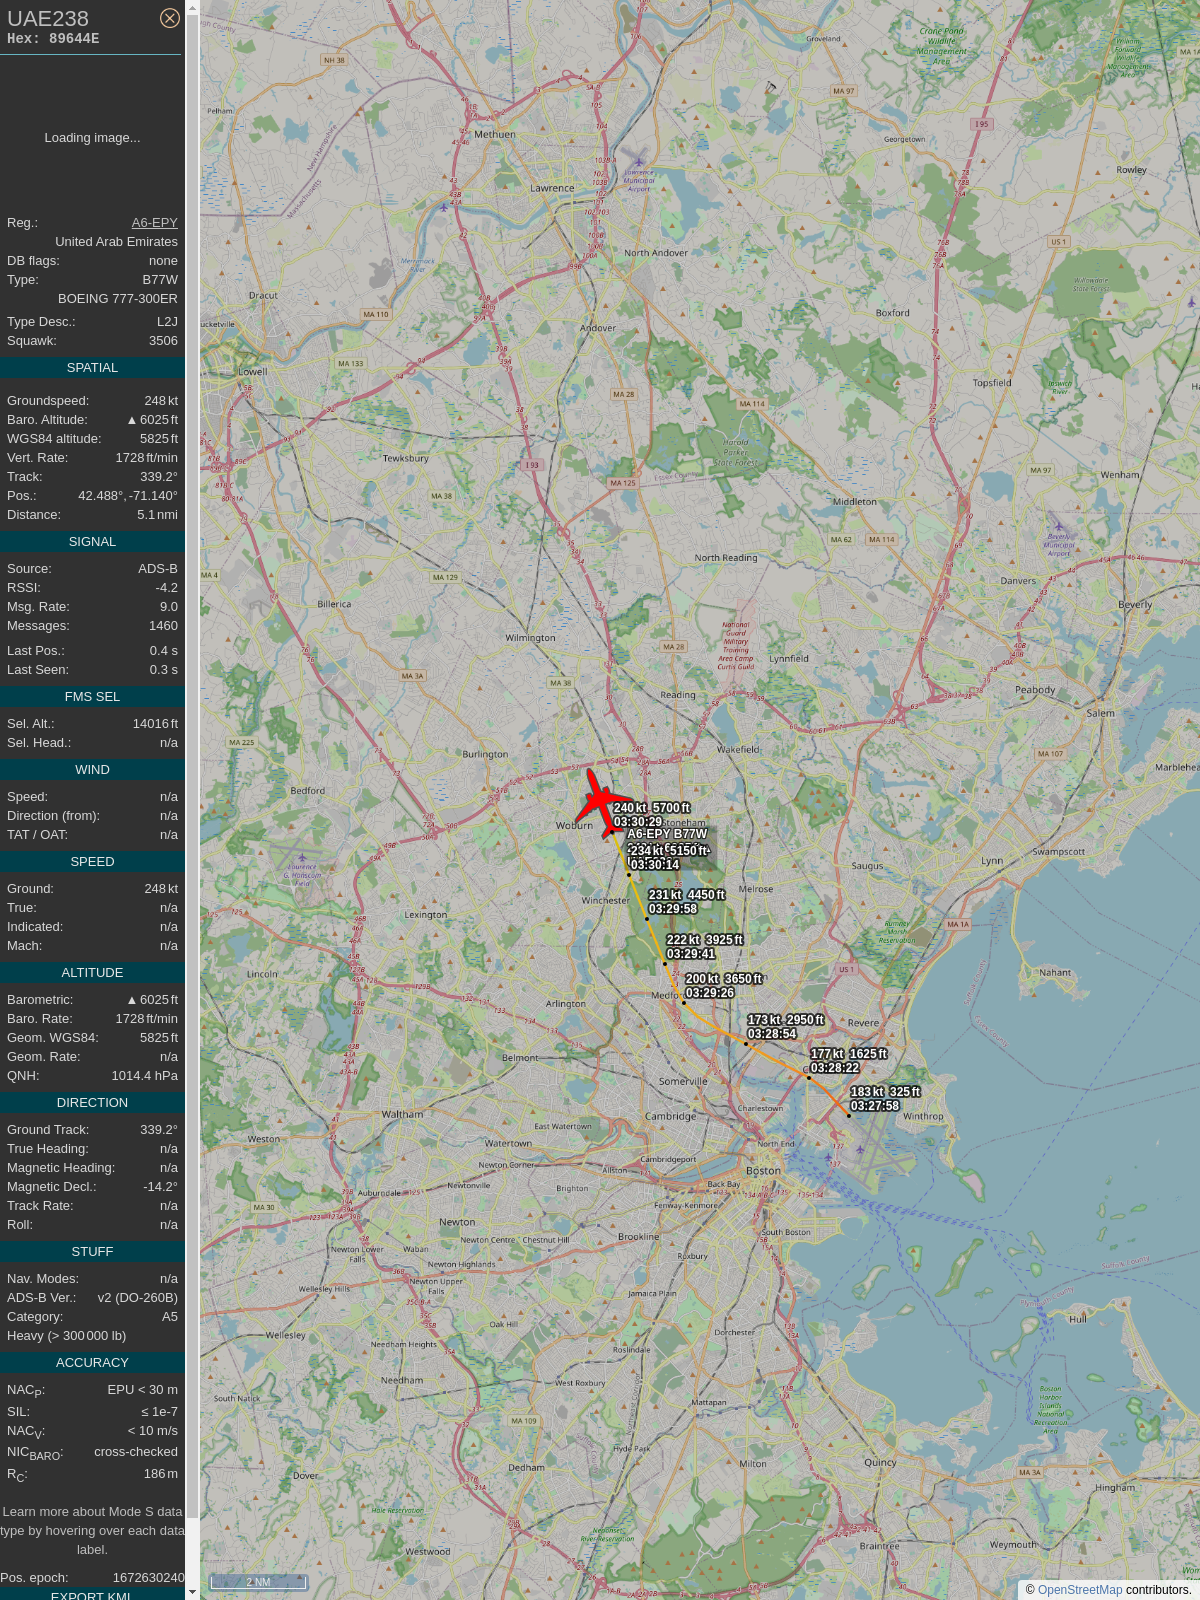Click the ALTITUDE section header
This screenshot has width=1200, height=1600.
coord(92,973)
